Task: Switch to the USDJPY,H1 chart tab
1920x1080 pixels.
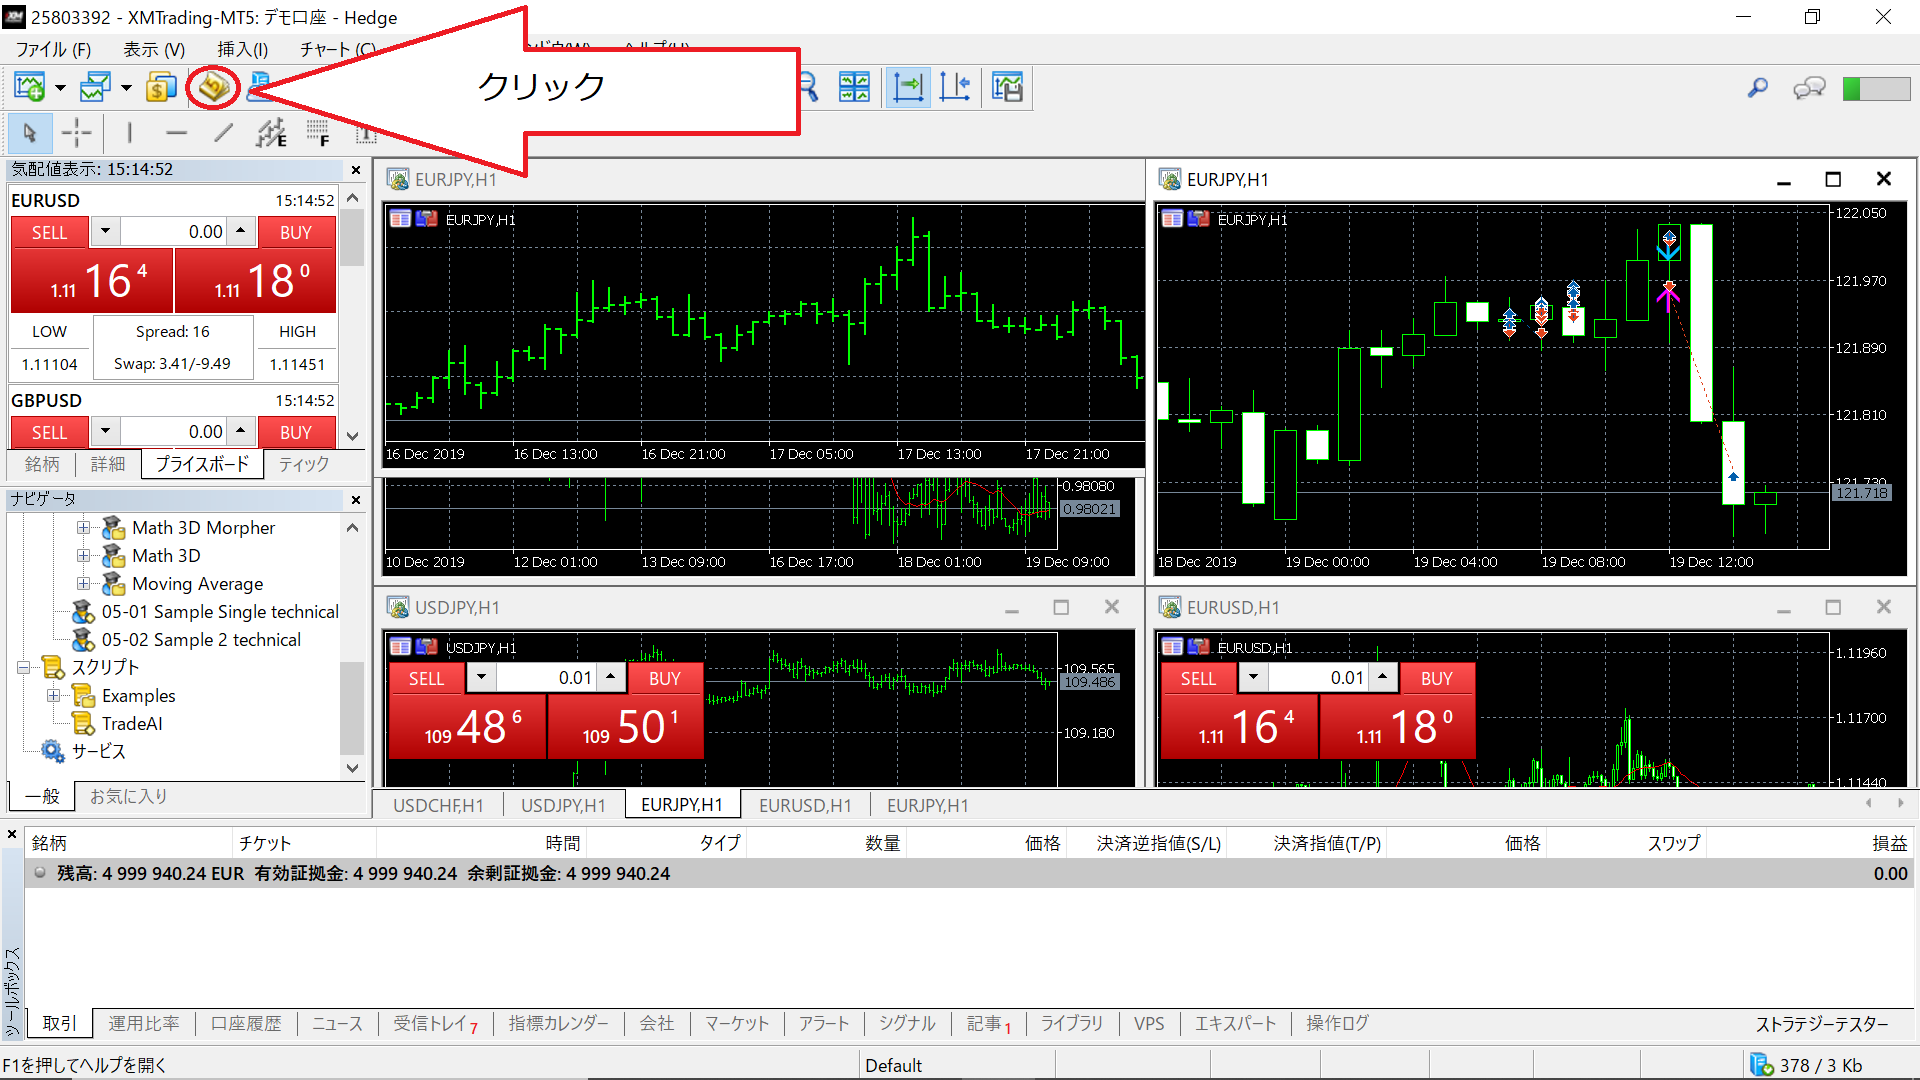Action: [562, 805]
